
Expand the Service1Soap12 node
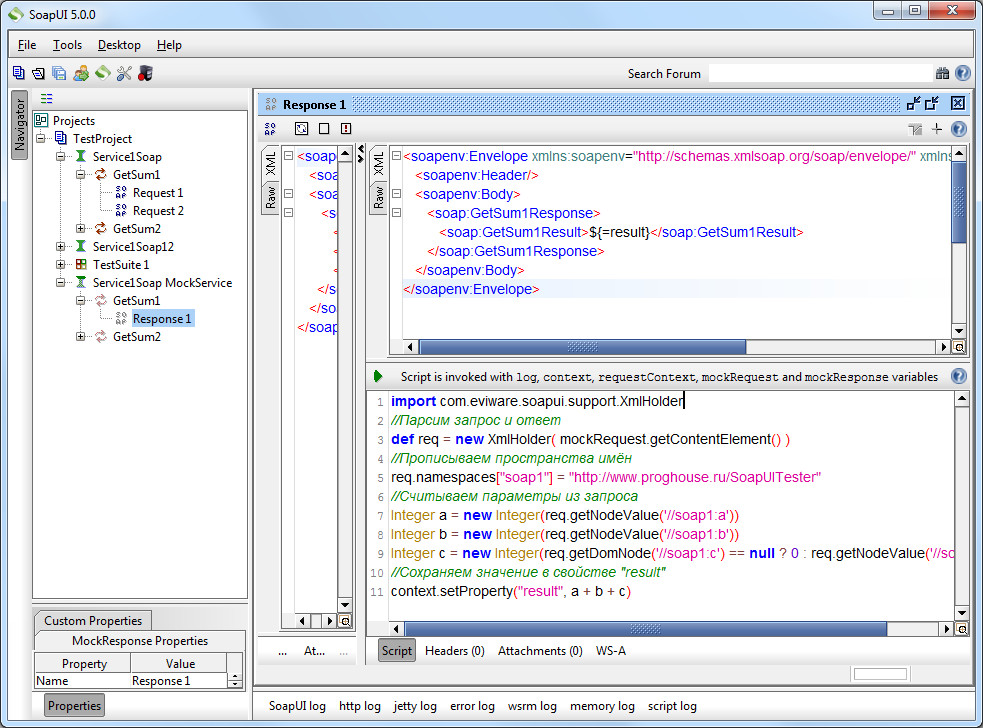click(61, 247)
